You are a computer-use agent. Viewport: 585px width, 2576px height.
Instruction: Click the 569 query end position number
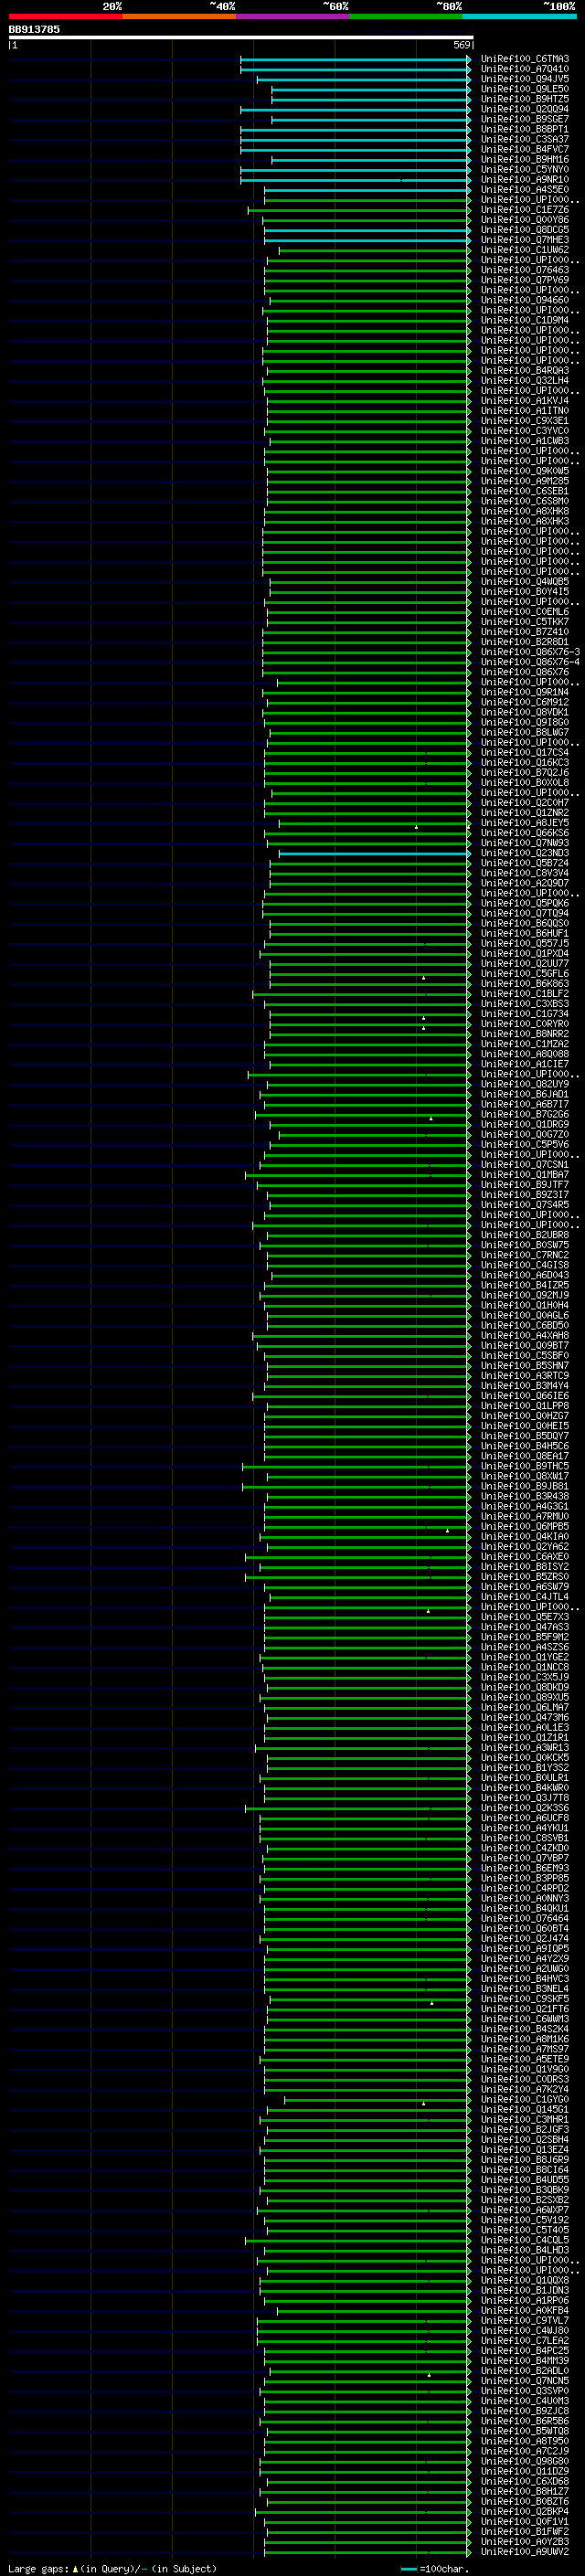461,45
